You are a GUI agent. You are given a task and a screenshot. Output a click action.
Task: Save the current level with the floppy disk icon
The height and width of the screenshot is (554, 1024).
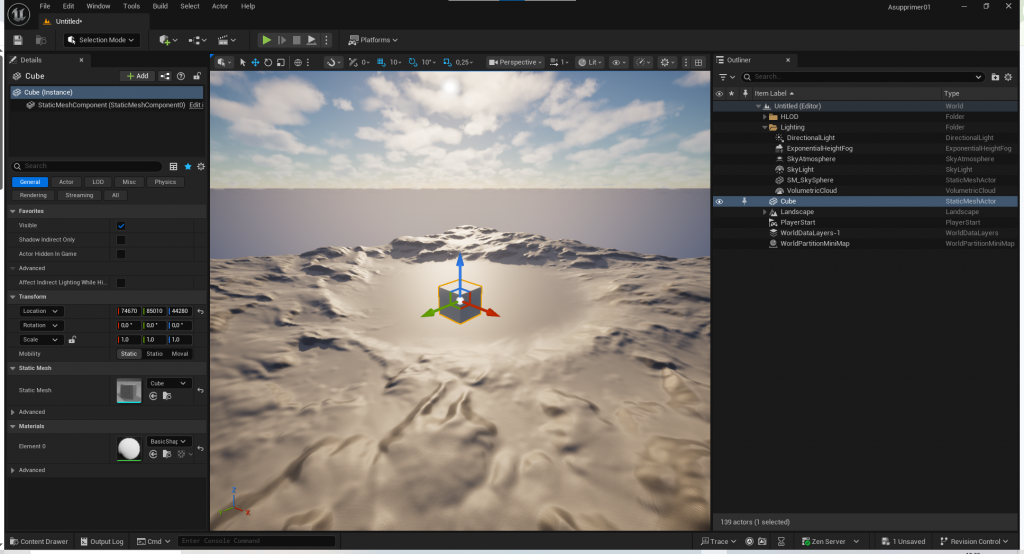[18, 40]
